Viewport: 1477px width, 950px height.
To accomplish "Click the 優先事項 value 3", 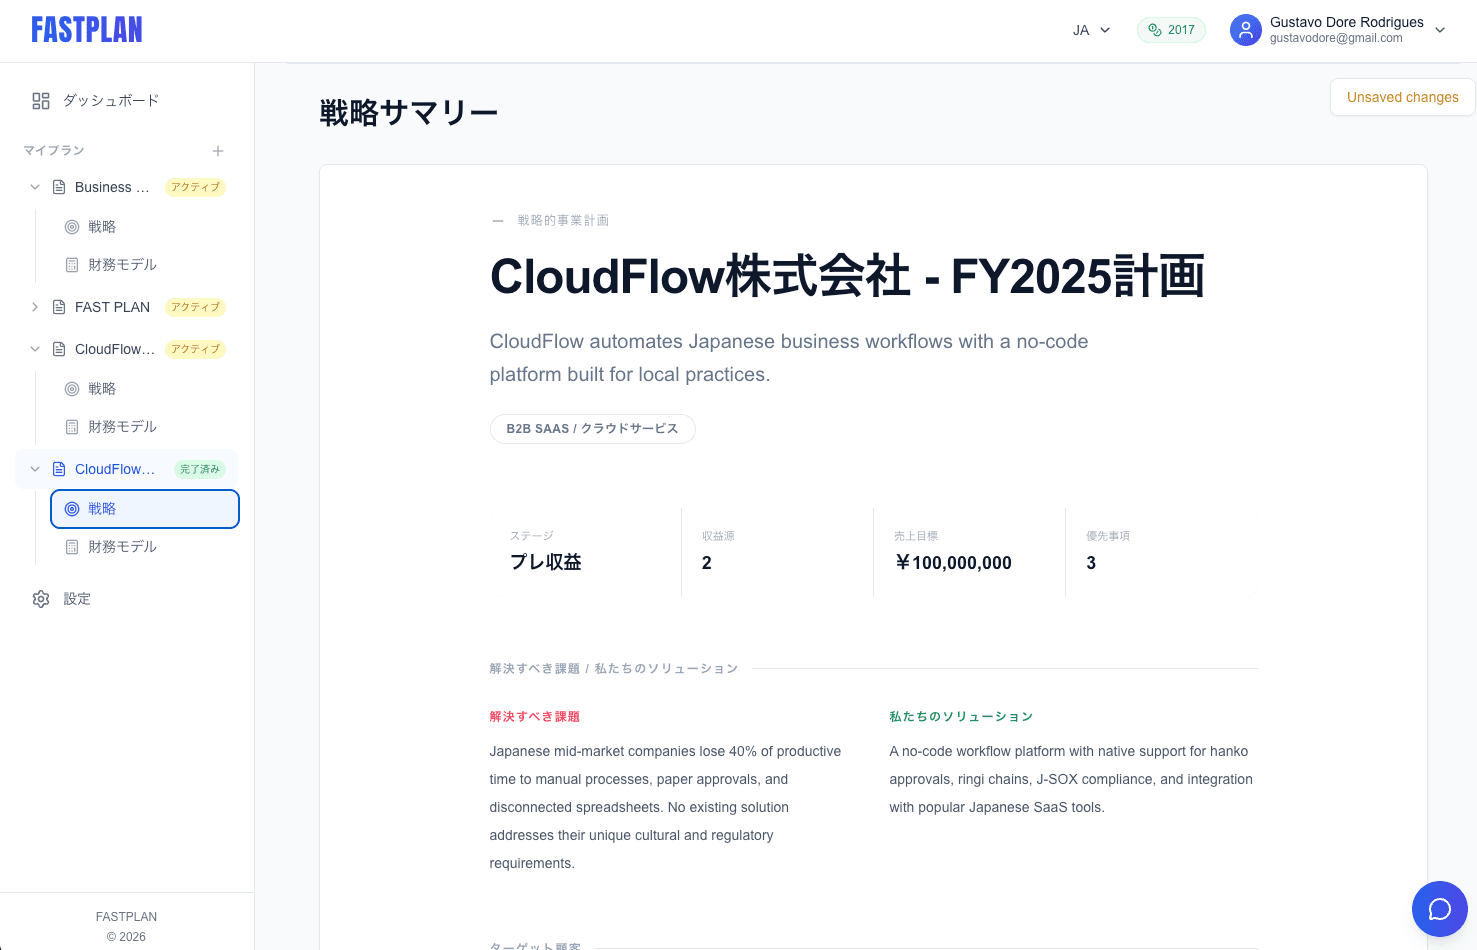I will [1091, 563].
